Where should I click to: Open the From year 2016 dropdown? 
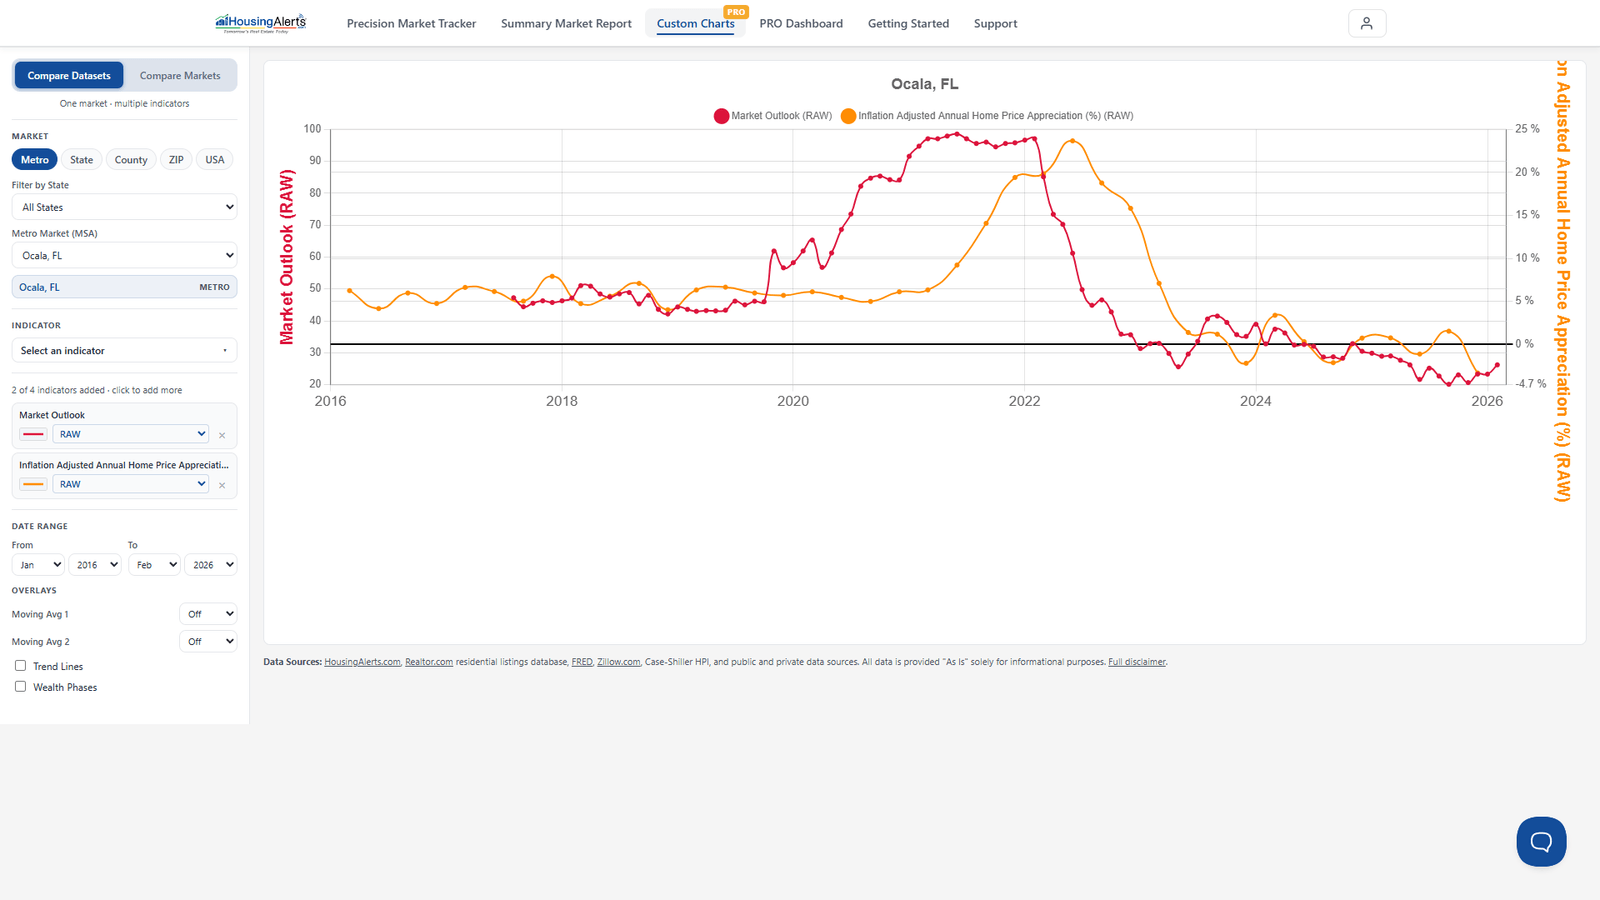coord(95,565)
